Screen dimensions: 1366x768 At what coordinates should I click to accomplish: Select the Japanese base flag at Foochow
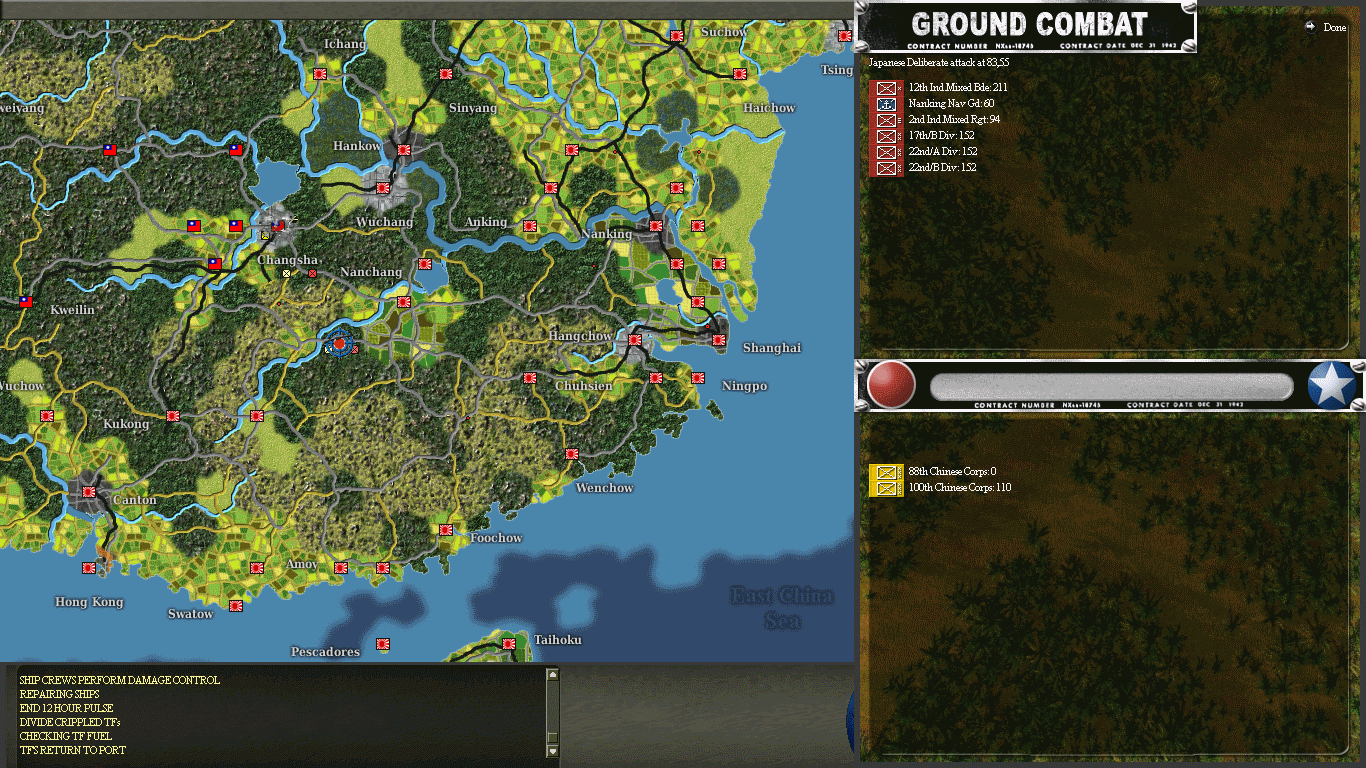tap(446, 530)
